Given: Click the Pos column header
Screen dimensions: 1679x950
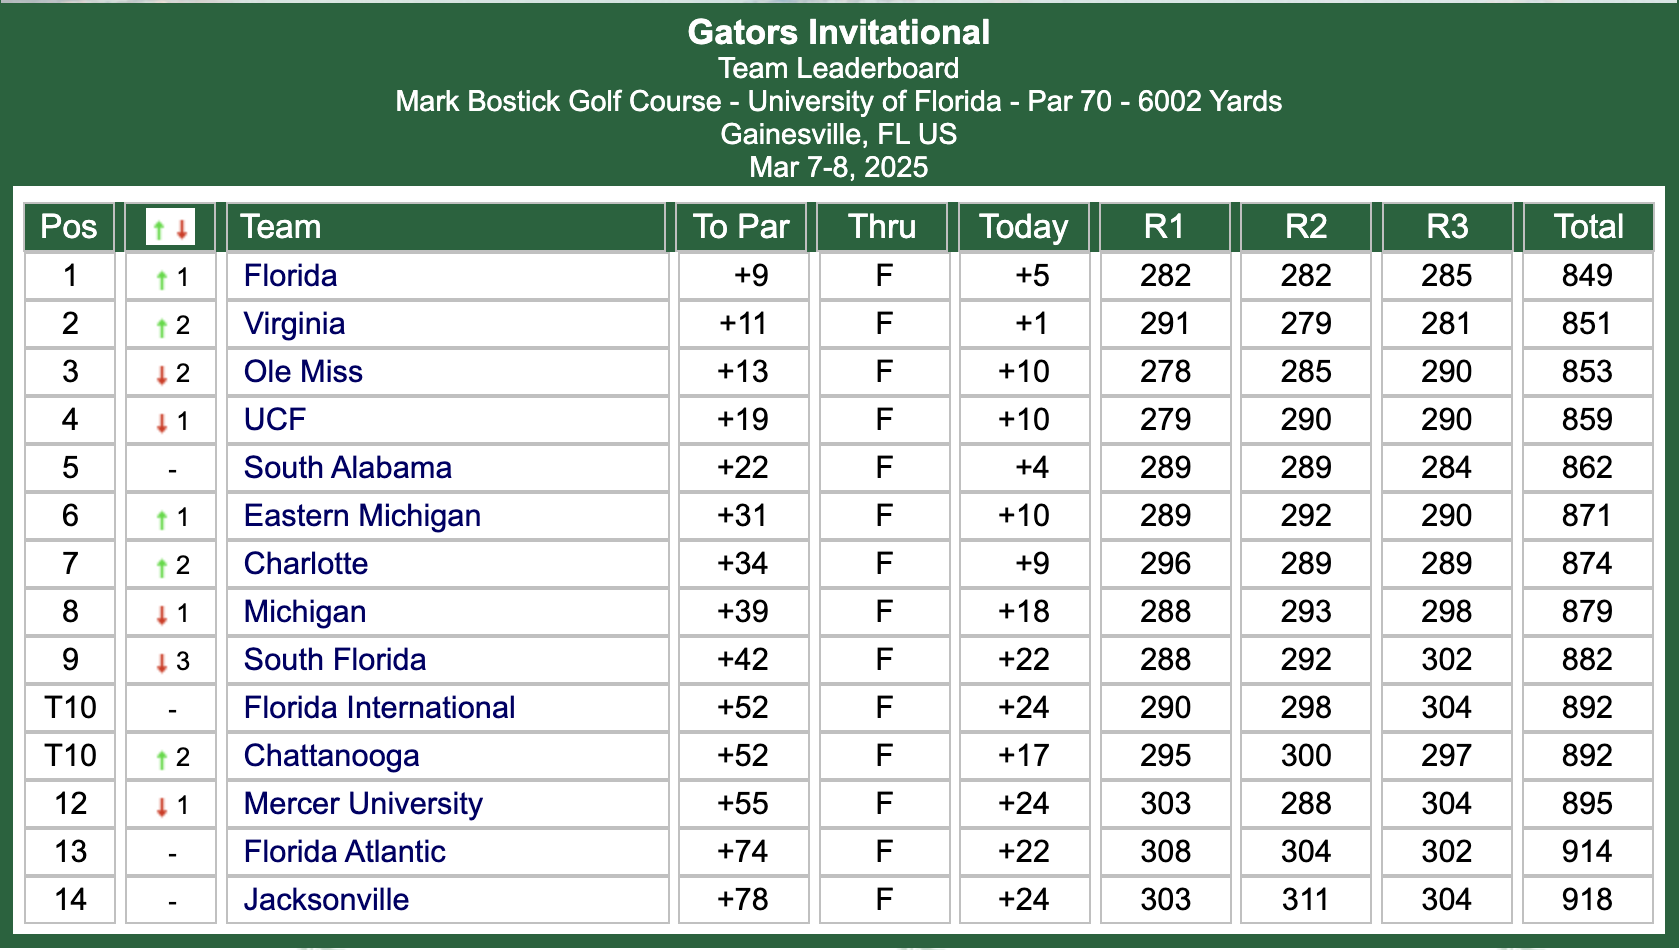Looking at the screenshot, I should [x=69, y=227].
